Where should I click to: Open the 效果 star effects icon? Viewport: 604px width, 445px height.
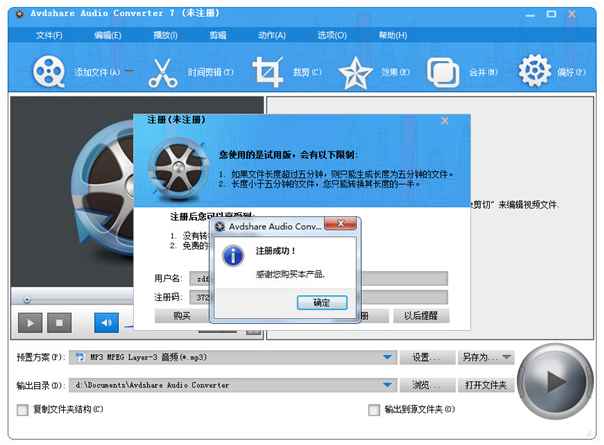click(355, 72)
